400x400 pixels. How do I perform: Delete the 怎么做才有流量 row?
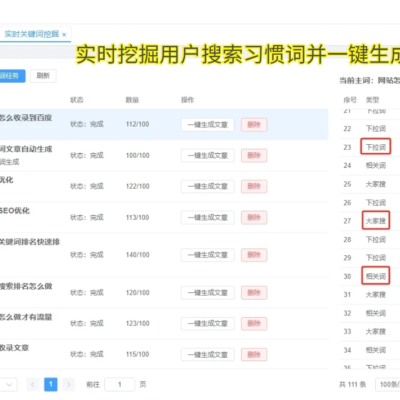[254, 323]
